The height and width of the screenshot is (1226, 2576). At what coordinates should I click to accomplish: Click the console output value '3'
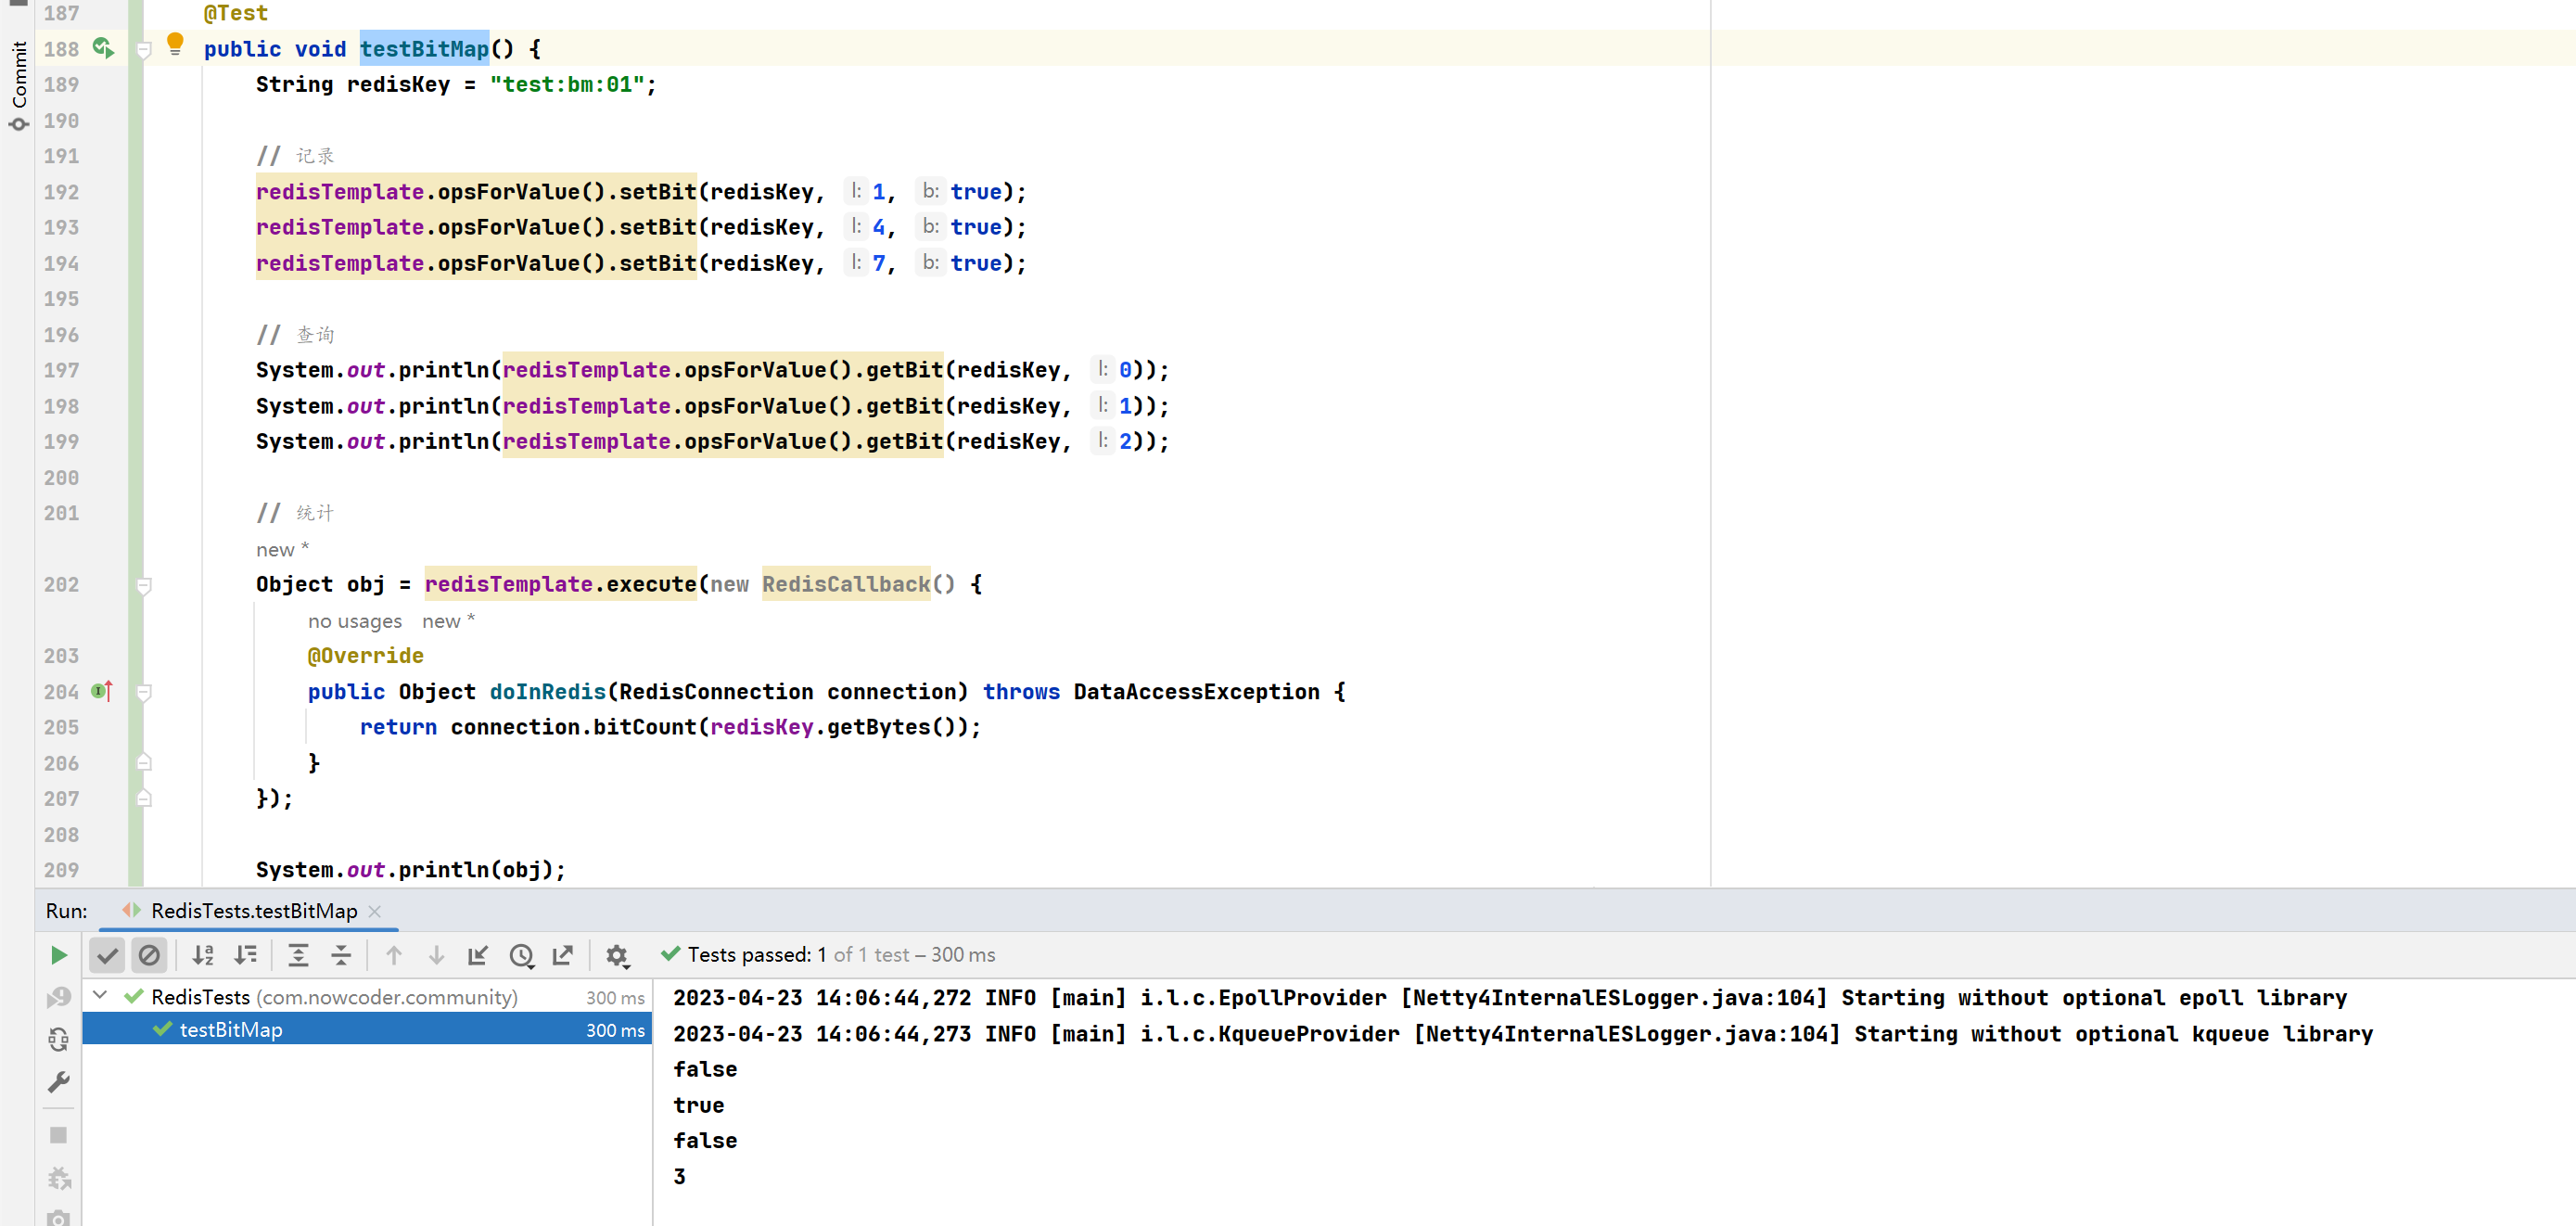pyautogui.click(x=680, y=1176)
